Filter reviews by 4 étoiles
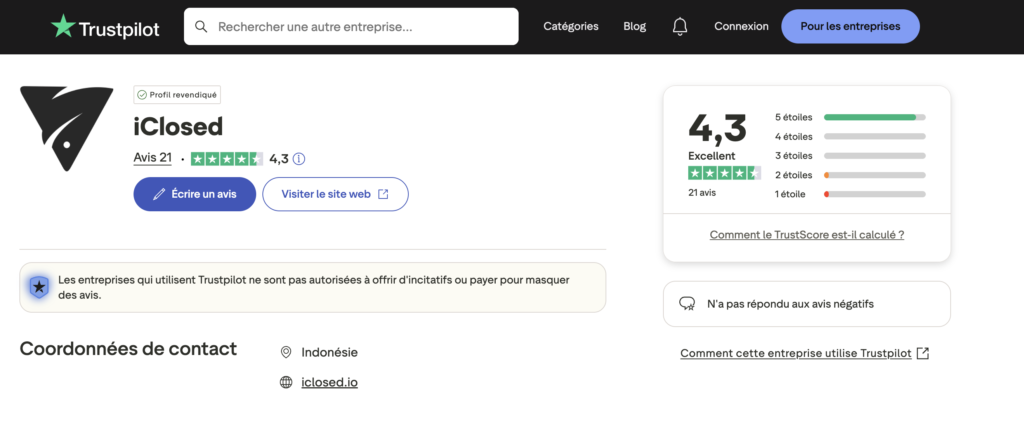Image resolution: width=1024 pixels, height=442 pixels. (x=795, y=136)
